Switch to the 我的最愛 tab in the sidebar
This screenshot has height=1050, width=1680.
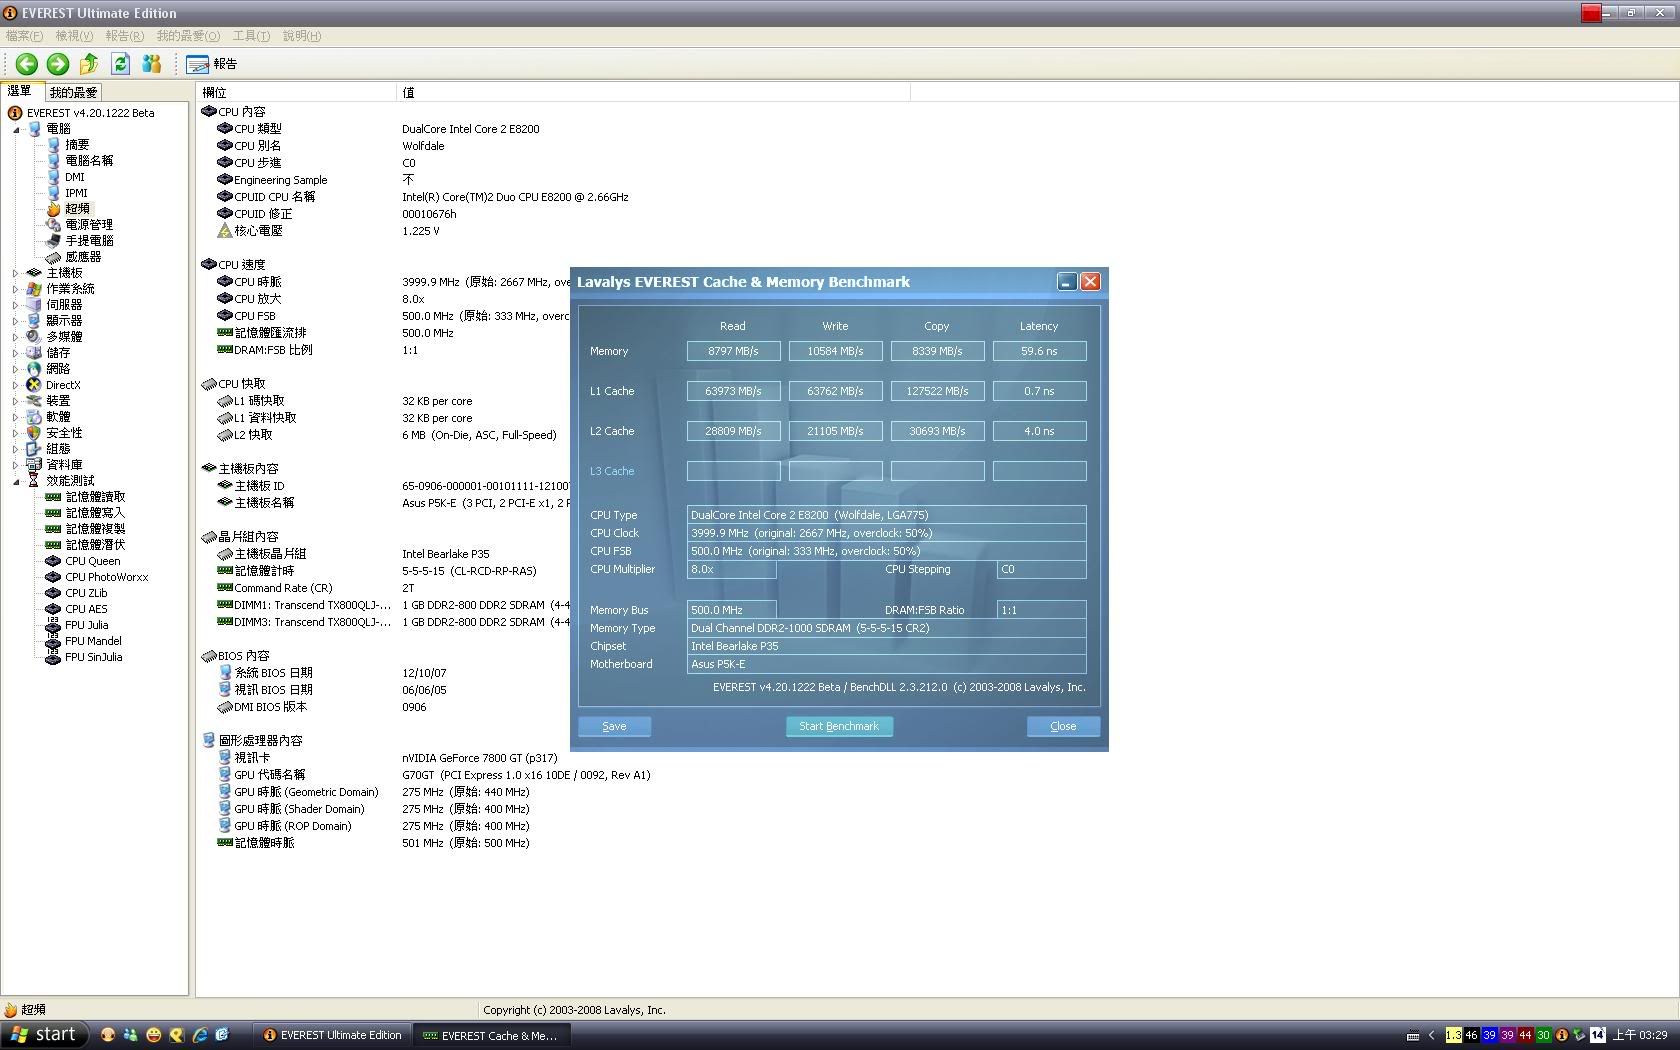pos(73,92)
